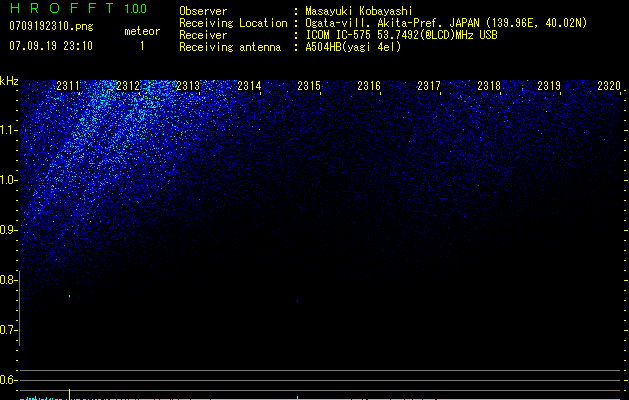Click the HROFFT 1.0.0 title text
This screenshot has height=400, width=629.
coord(78,8)
